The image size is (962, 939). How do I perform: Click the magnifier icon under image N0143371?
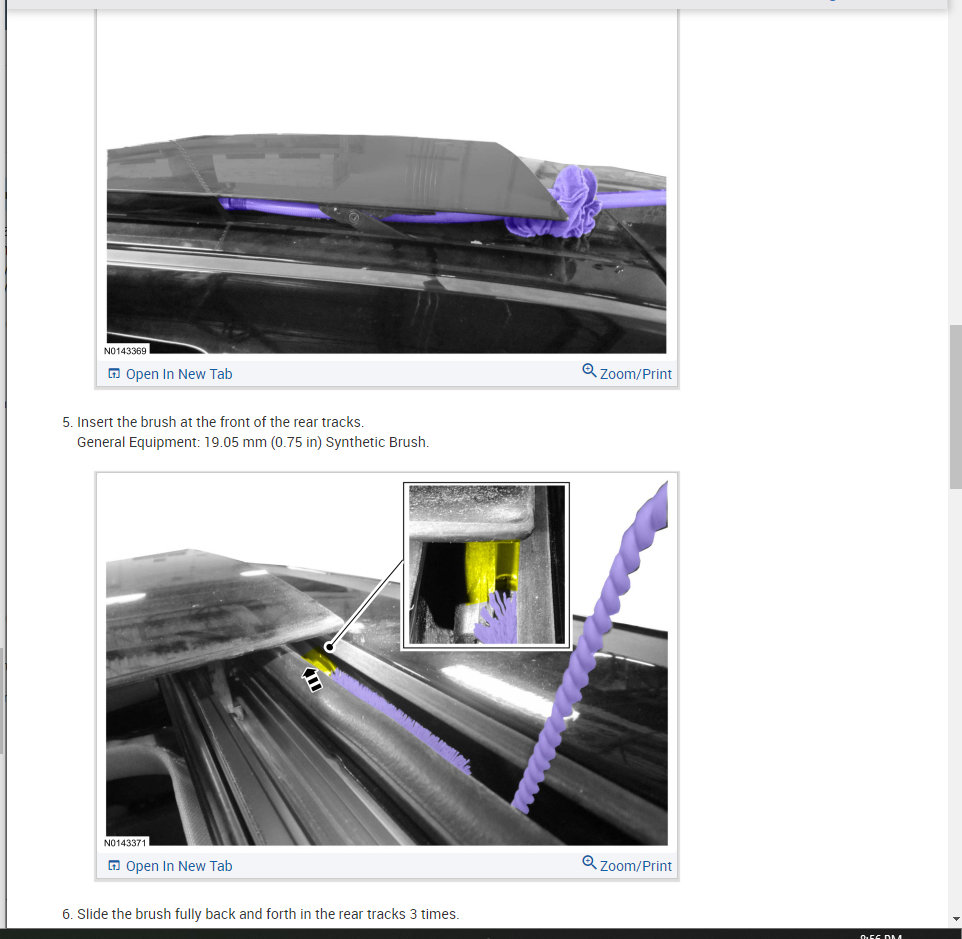tap(589, 862)
